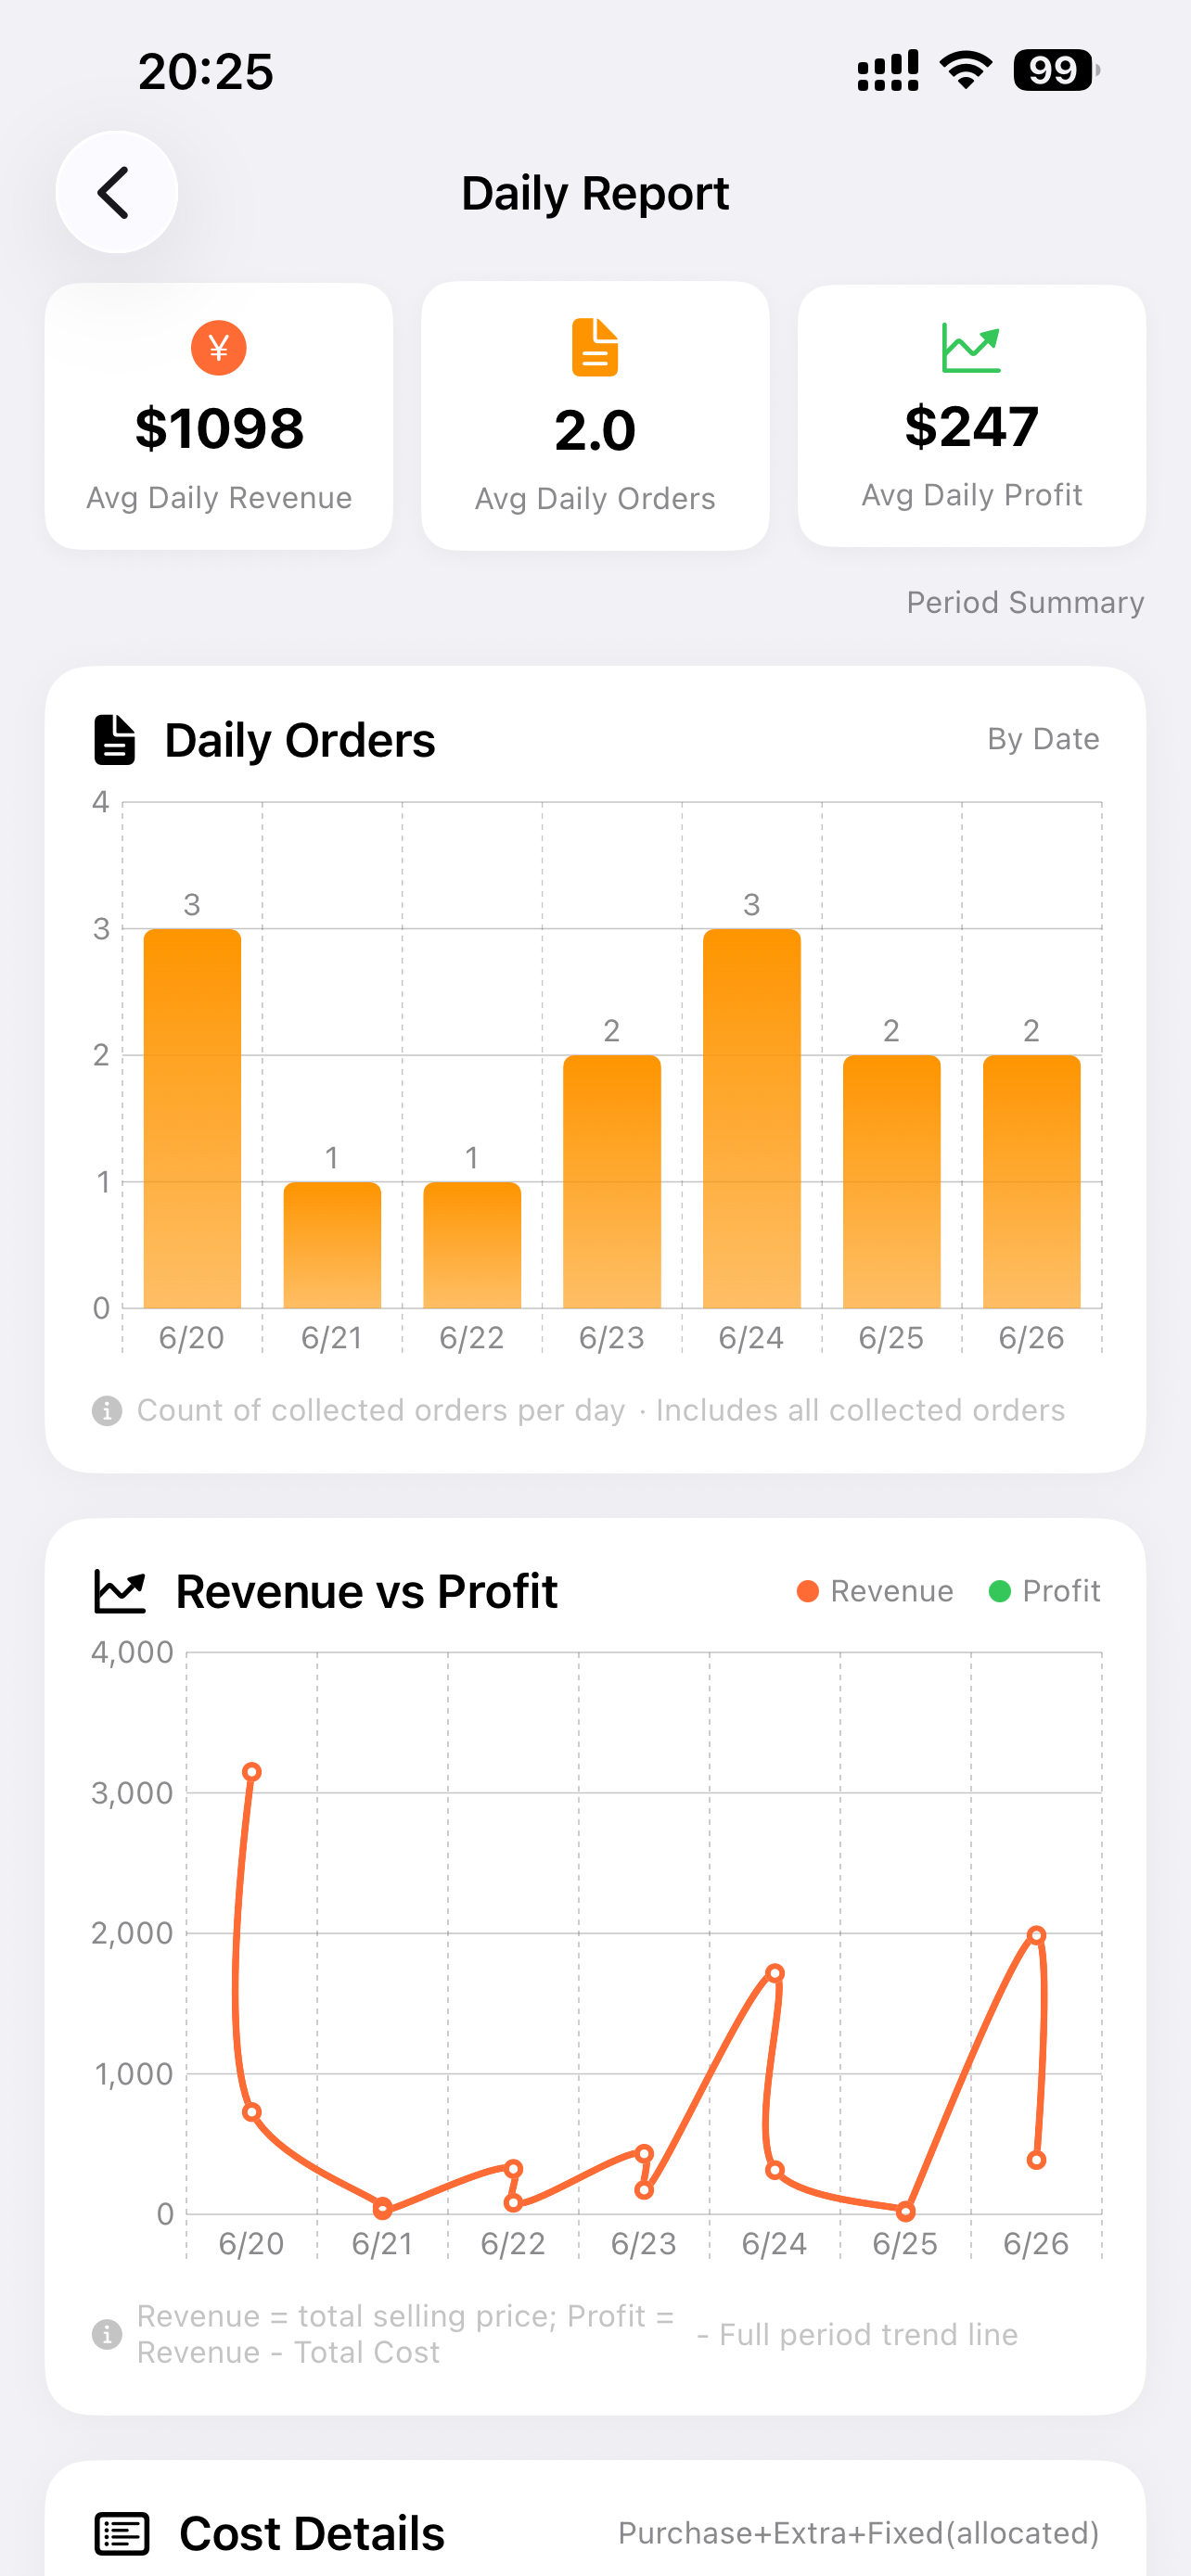Image resolution: width=1191 pixels, height=2576 pixels.
Task: Open the Avg Daily Profit card
Action: (972, 415)
